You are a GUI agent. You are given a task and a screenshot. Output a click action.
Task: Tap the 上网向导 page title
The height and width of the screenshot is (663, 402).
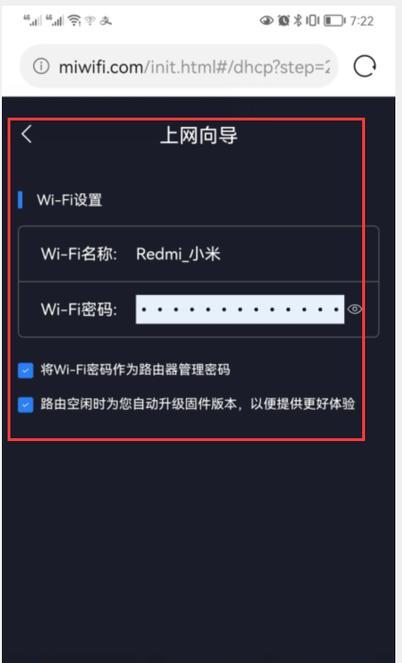click(x=199, y=135)
